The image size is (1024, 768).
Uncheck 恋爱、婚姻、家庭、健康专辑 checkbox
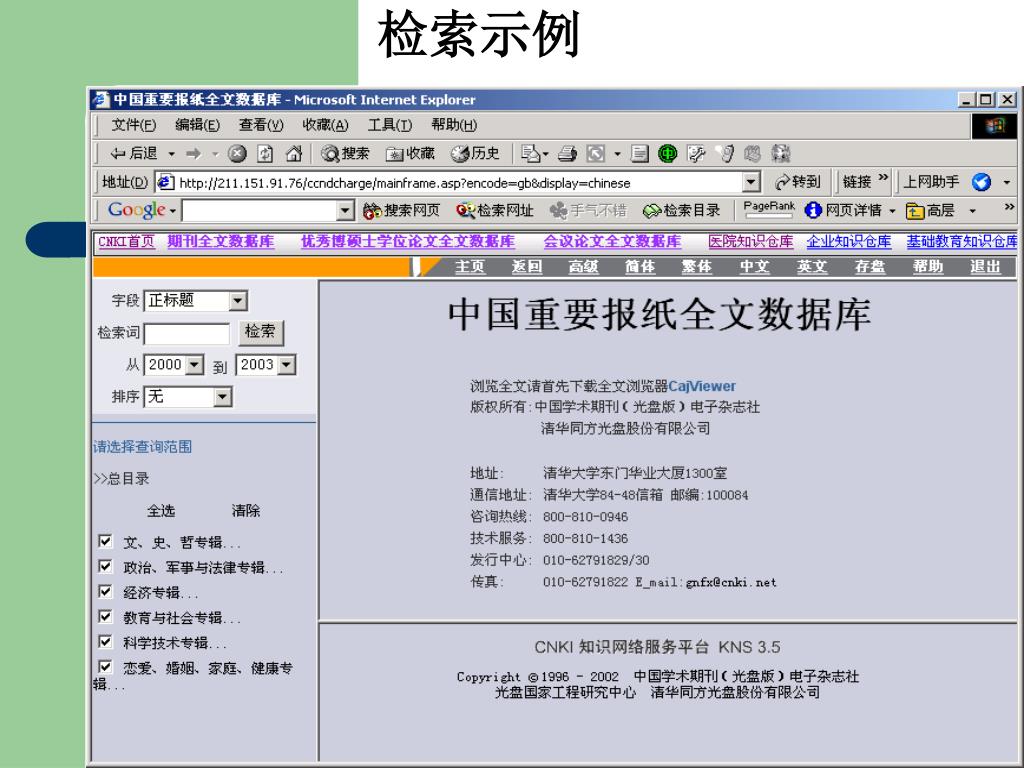pyautogui.click(x=104, y=666)
